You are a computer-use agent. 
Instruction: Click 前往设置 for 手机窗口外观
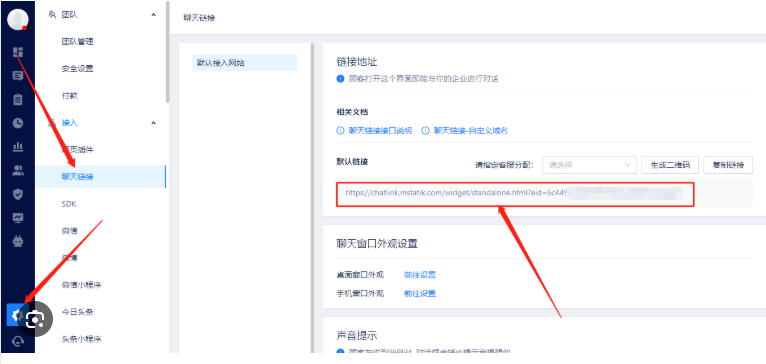tap(420, 293)
